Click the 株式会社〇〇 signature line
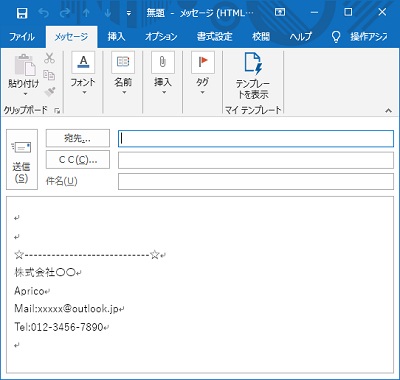The height and width of the screenshot is (380, 400). tap(45, 273)
